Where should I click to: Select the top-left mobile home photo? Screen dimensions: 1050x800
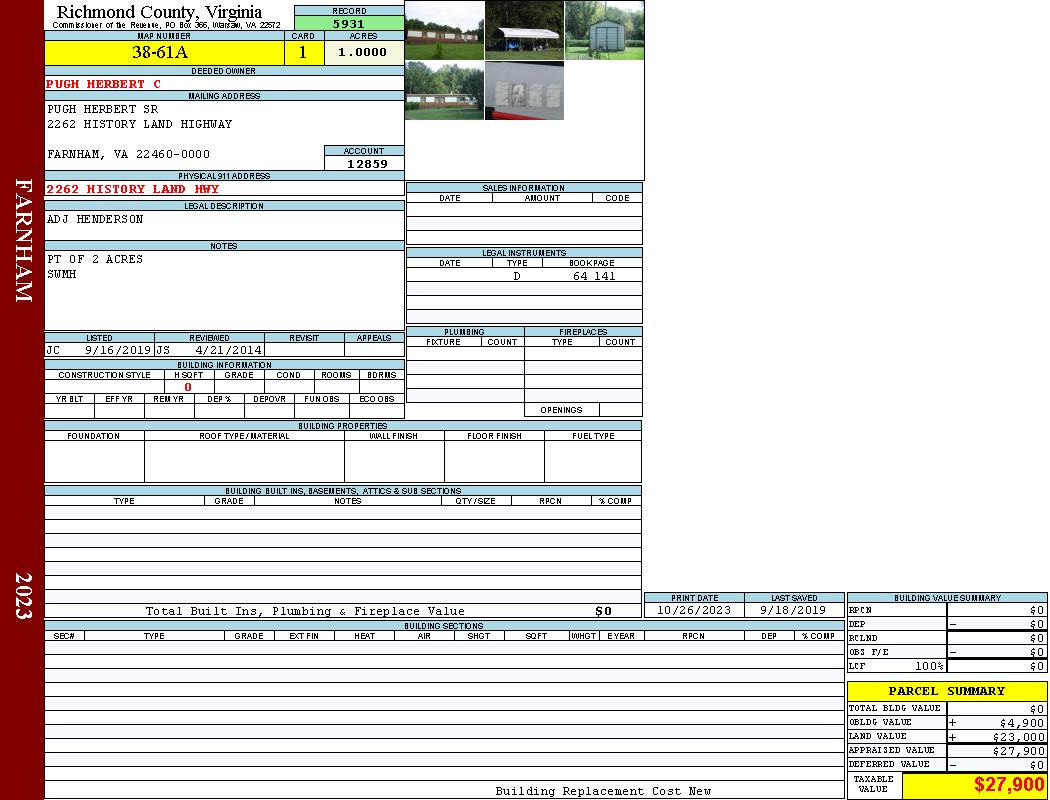click(x=444, y=31)
